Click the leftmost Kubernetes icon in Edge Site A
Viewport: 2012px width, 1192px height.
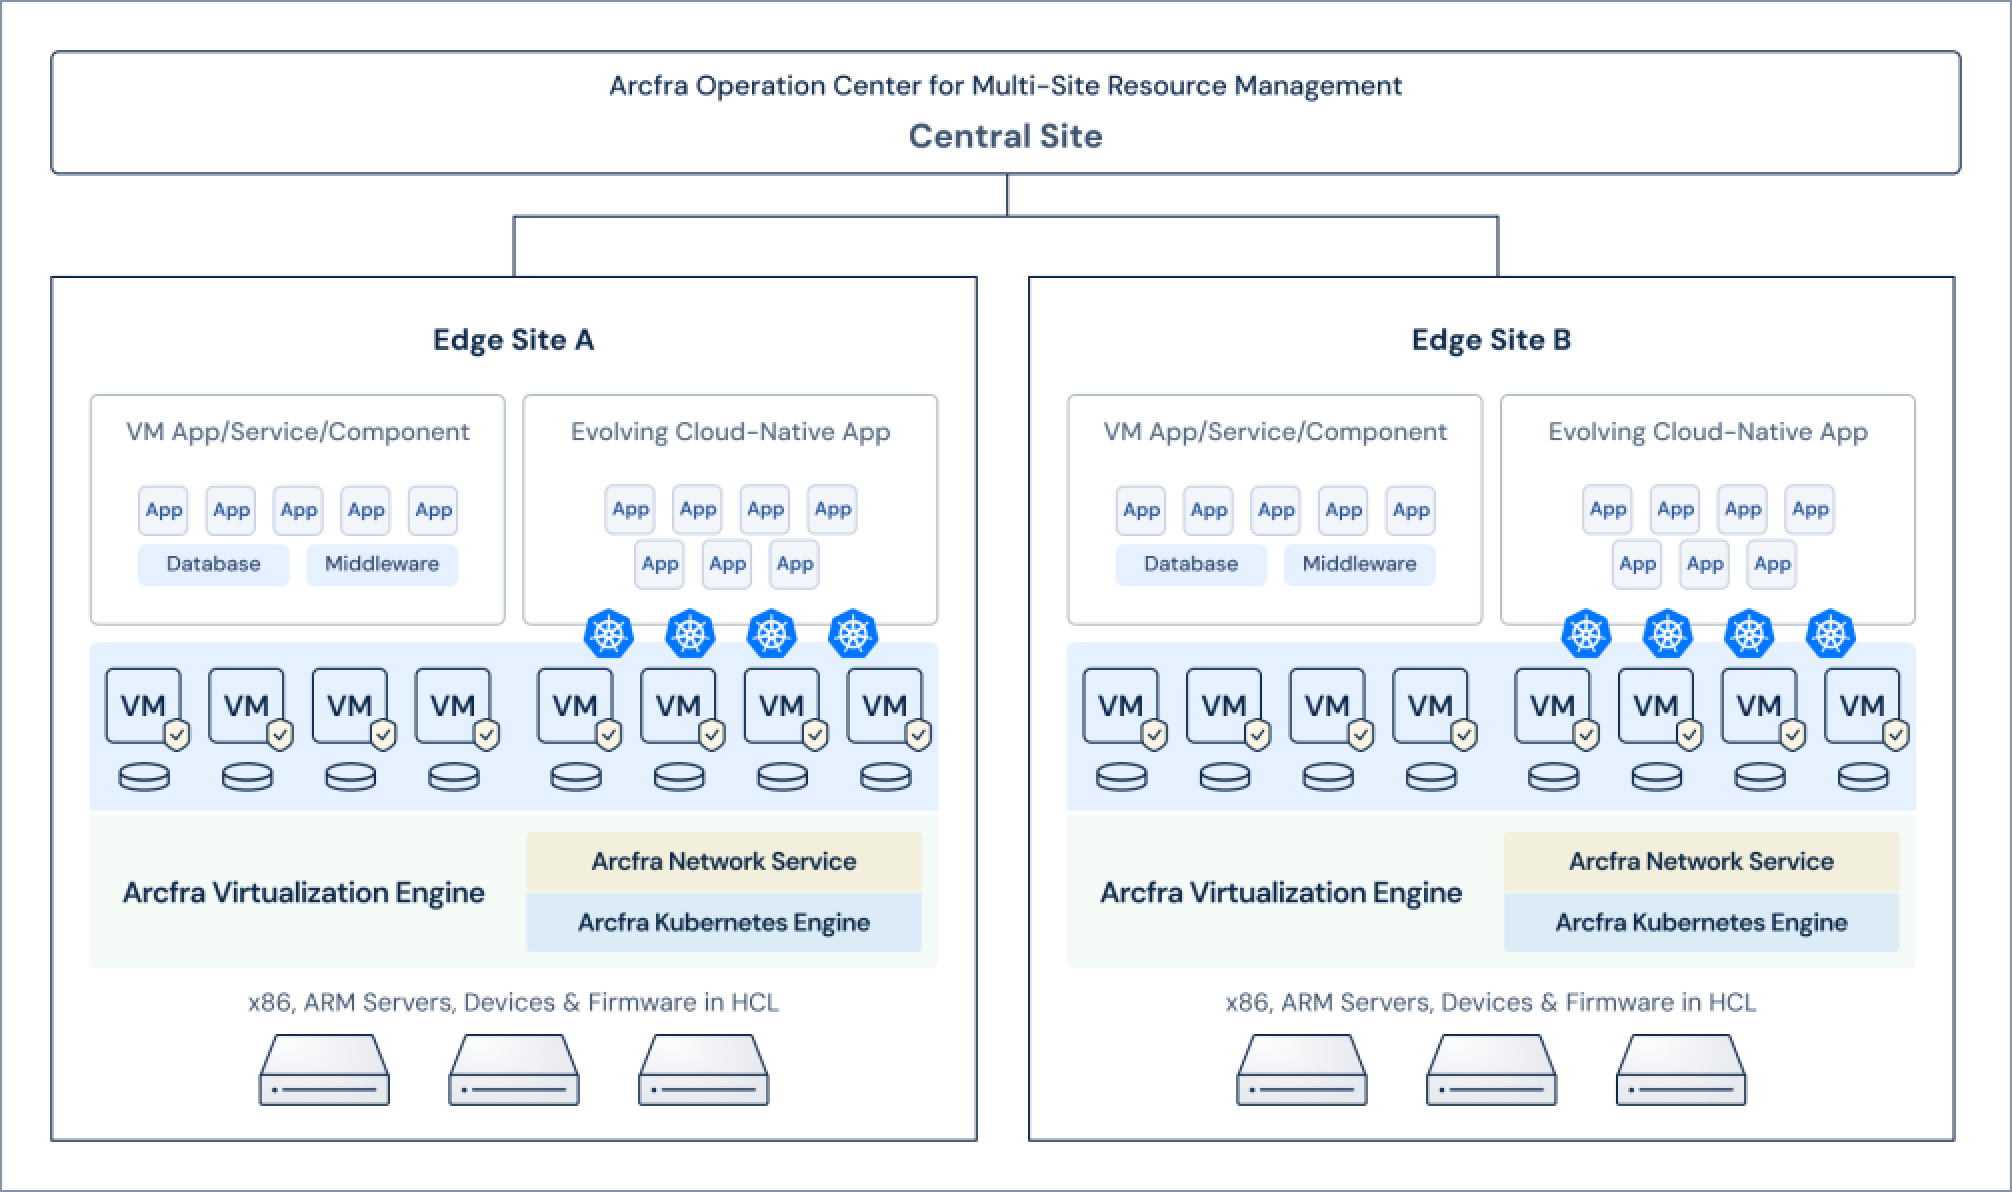click(x=609, y=633)
